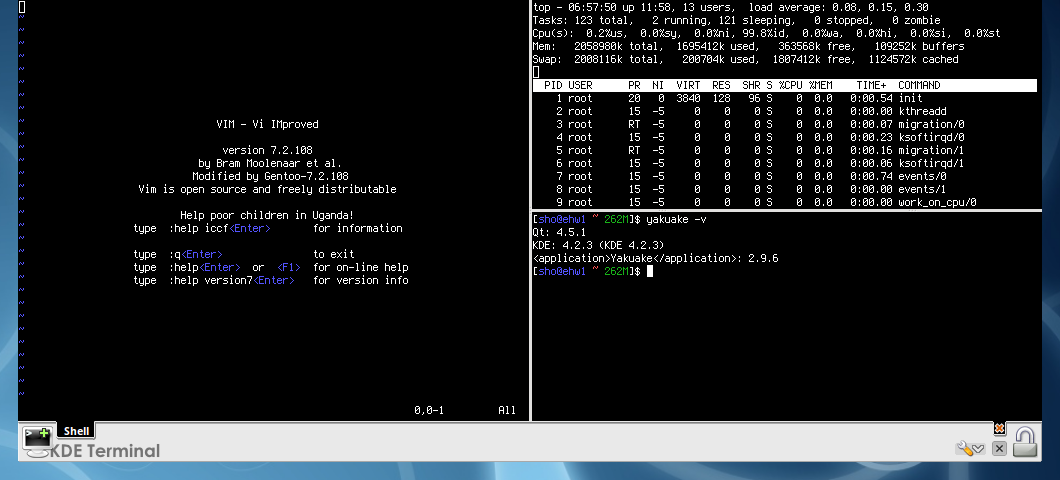
Task: Select the migration/1 process row
Action: 784,150
